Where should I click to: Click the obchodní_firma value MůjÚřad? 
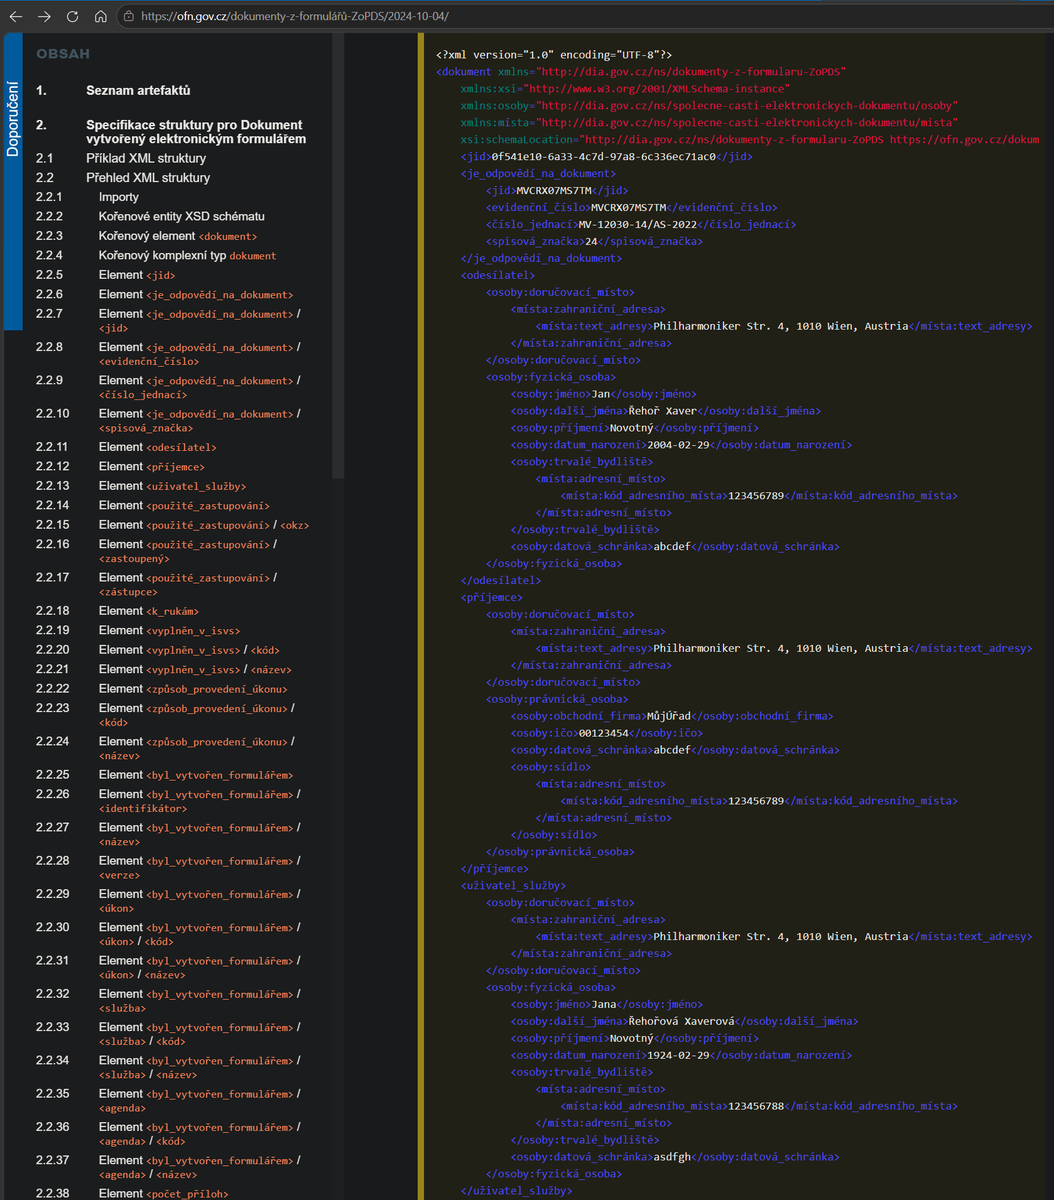click(669, 716)
